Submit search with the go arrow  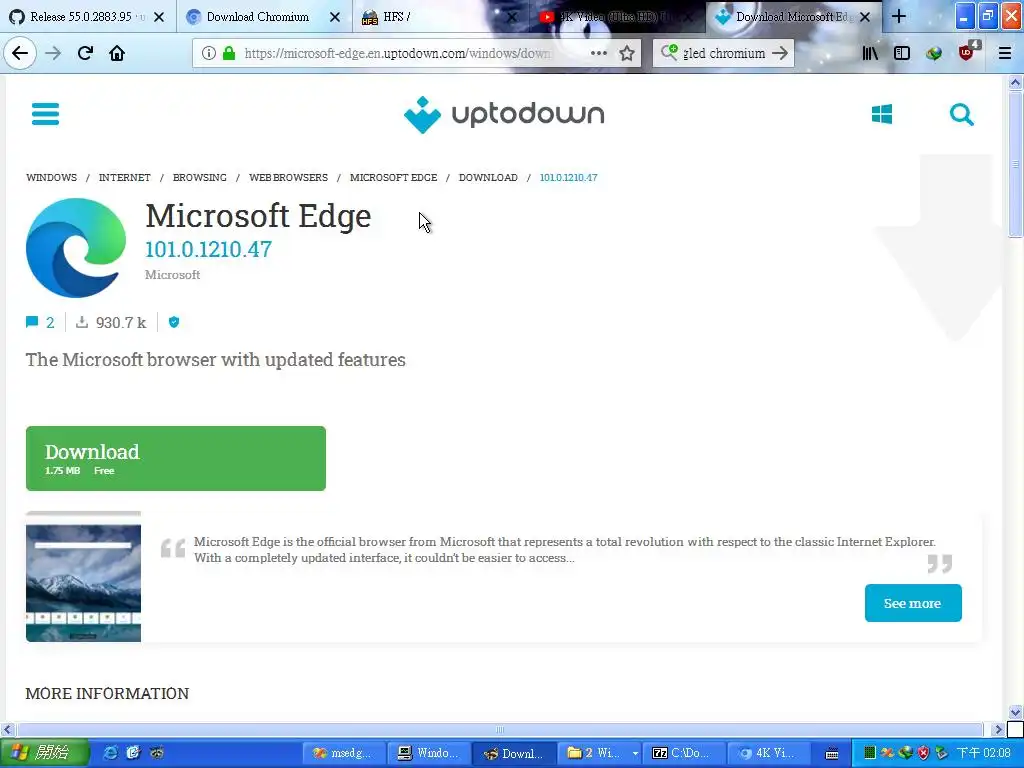click(x=780, y=53)
